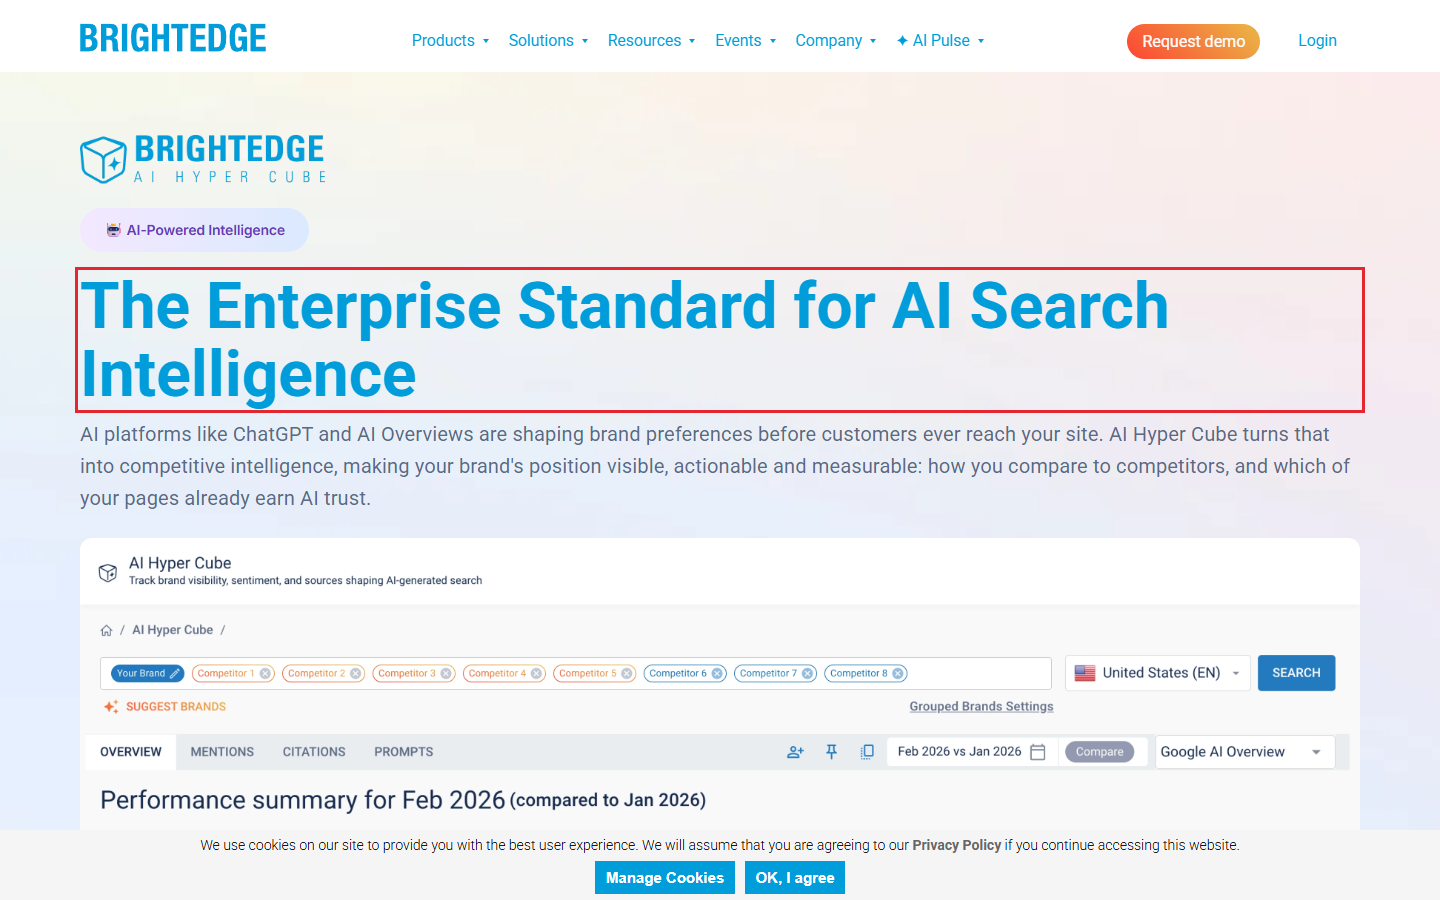Viewport: 1440px width, 900px height.
Task: Click the home icon in the breadcrumb
Action: (106, 630)
